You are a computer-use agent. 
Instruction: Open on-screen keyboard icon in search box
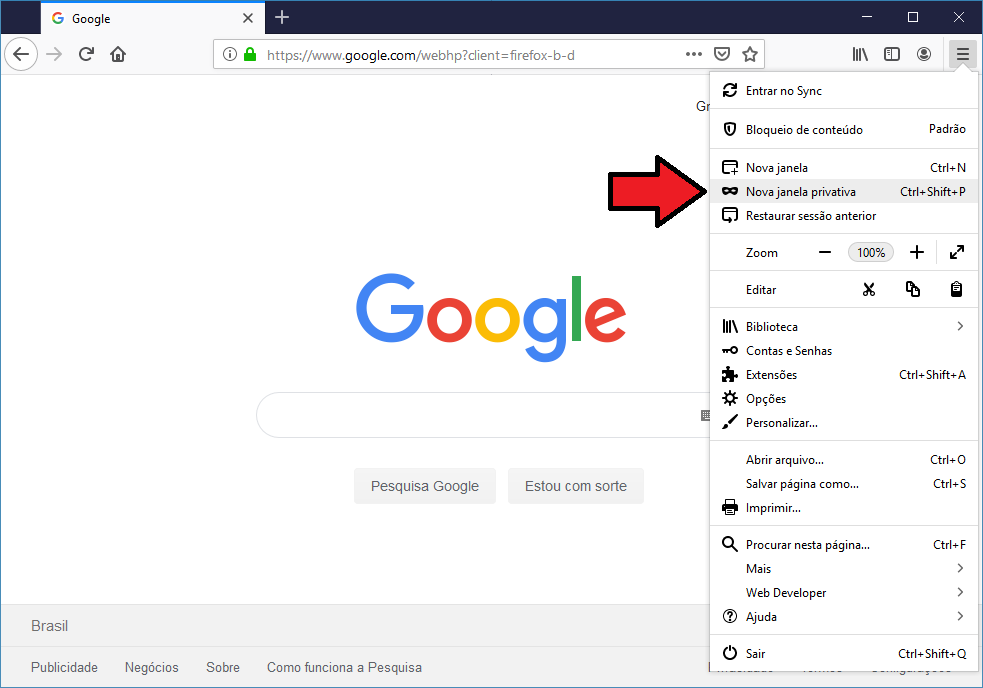[705, 415]
